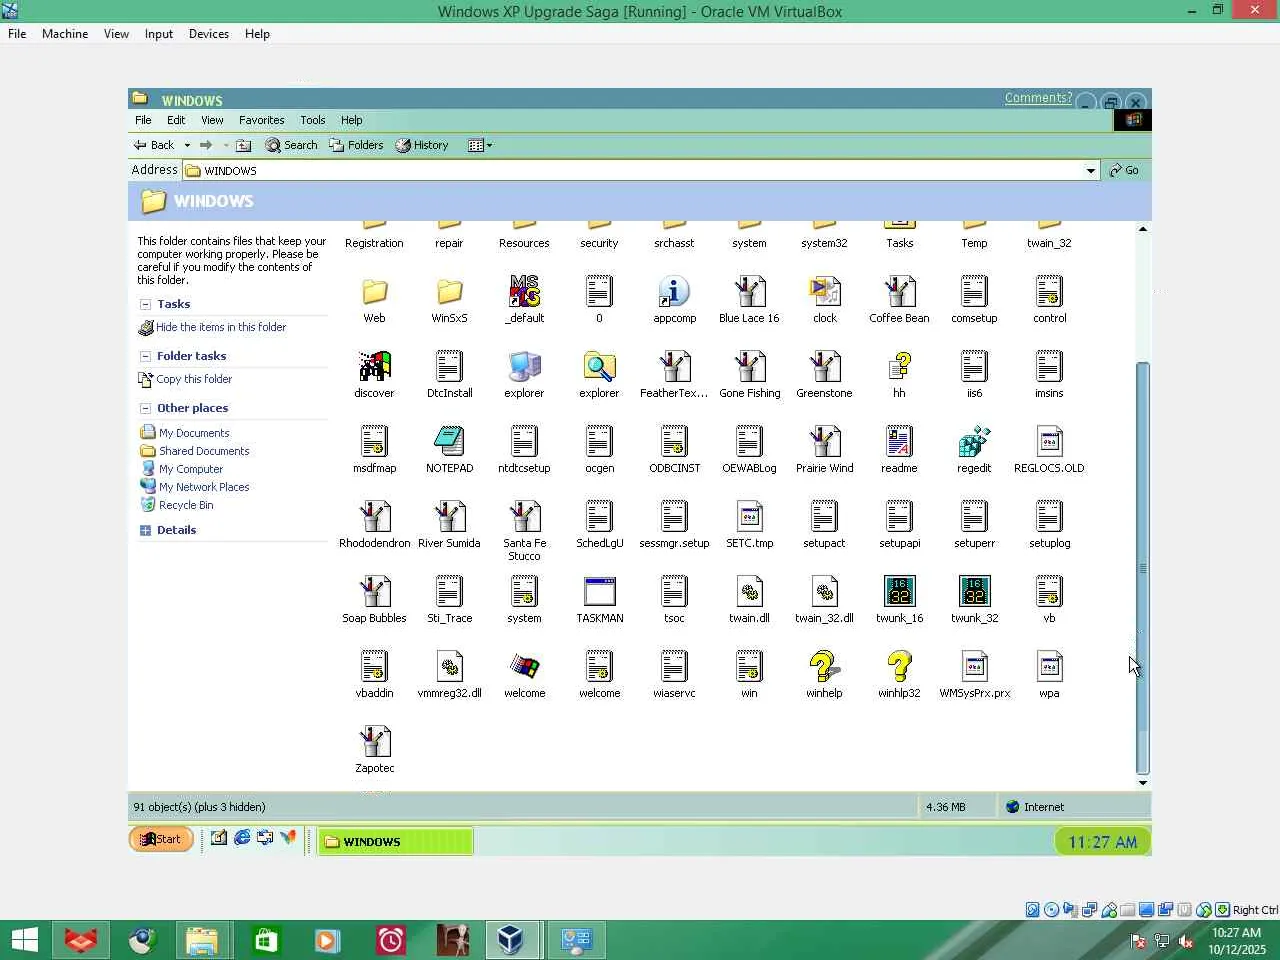Select the discover program icon
The image size is (1280, 960).
coord(374,366)
